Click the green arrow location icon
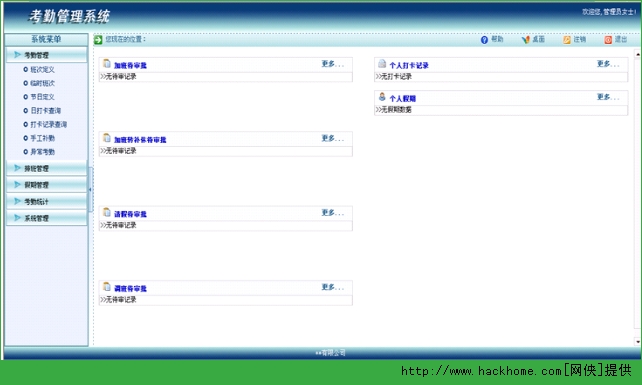 [x=98, y=40]
